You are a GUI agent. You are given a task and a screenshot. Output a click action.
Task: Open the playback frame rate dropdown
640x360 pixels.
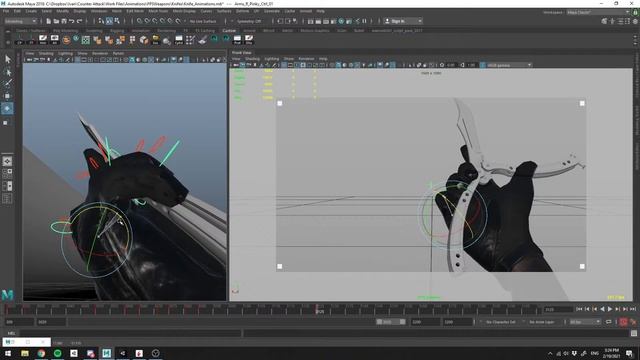click(x=585, y=322)
